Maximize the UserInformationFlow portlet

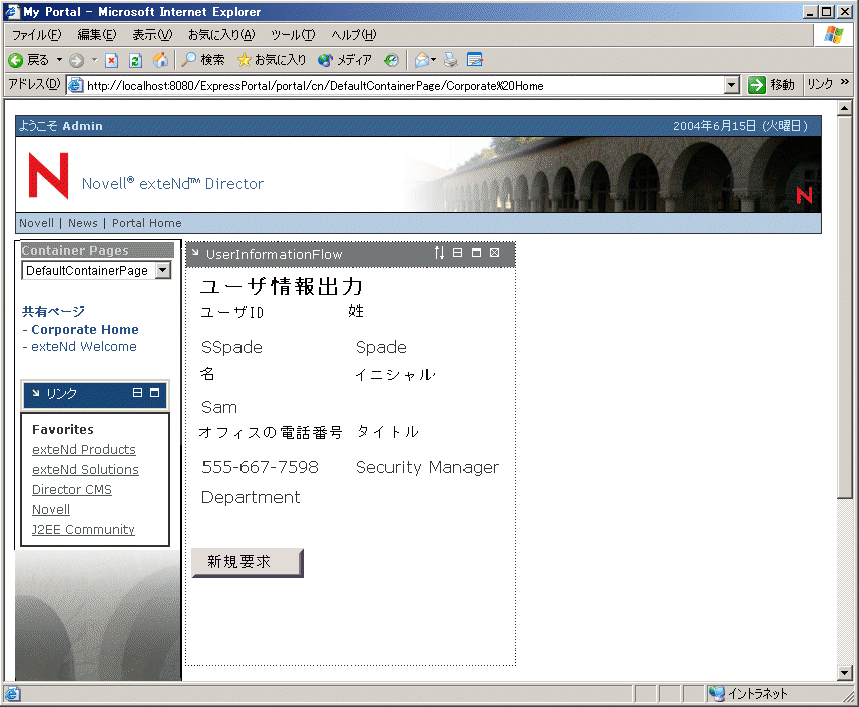475,254
